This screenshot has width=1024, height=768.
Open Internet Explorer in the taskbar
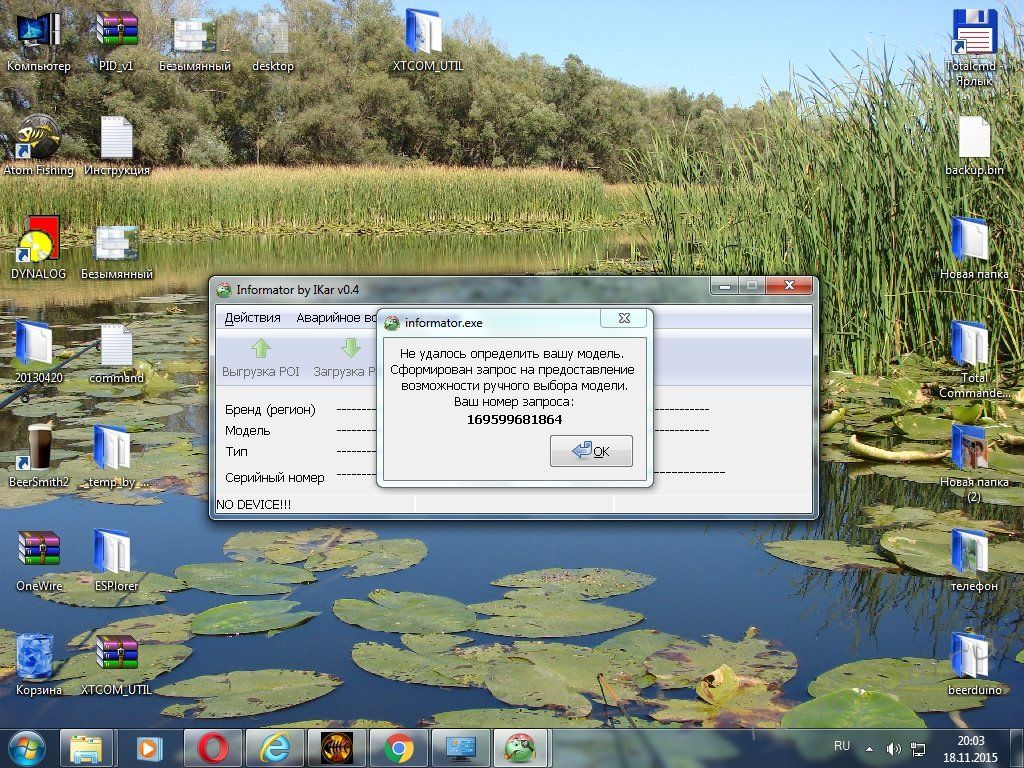[274, 747]
